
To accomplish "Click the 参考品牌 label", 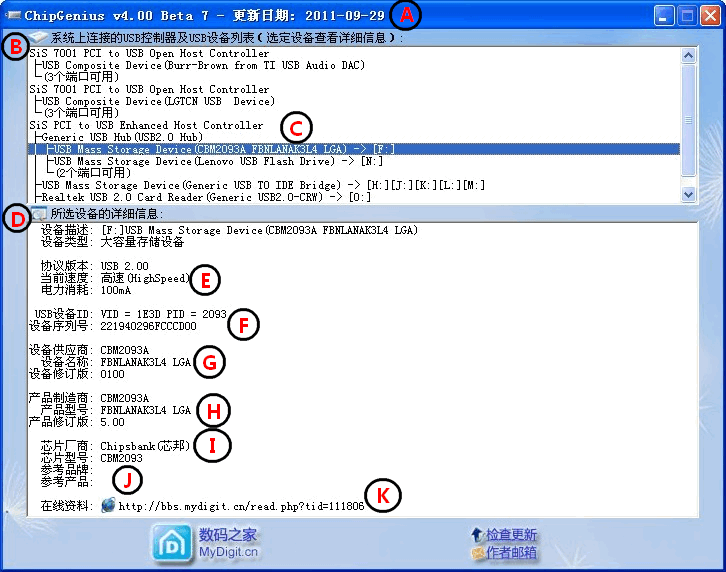I will [x=67, y=470].
